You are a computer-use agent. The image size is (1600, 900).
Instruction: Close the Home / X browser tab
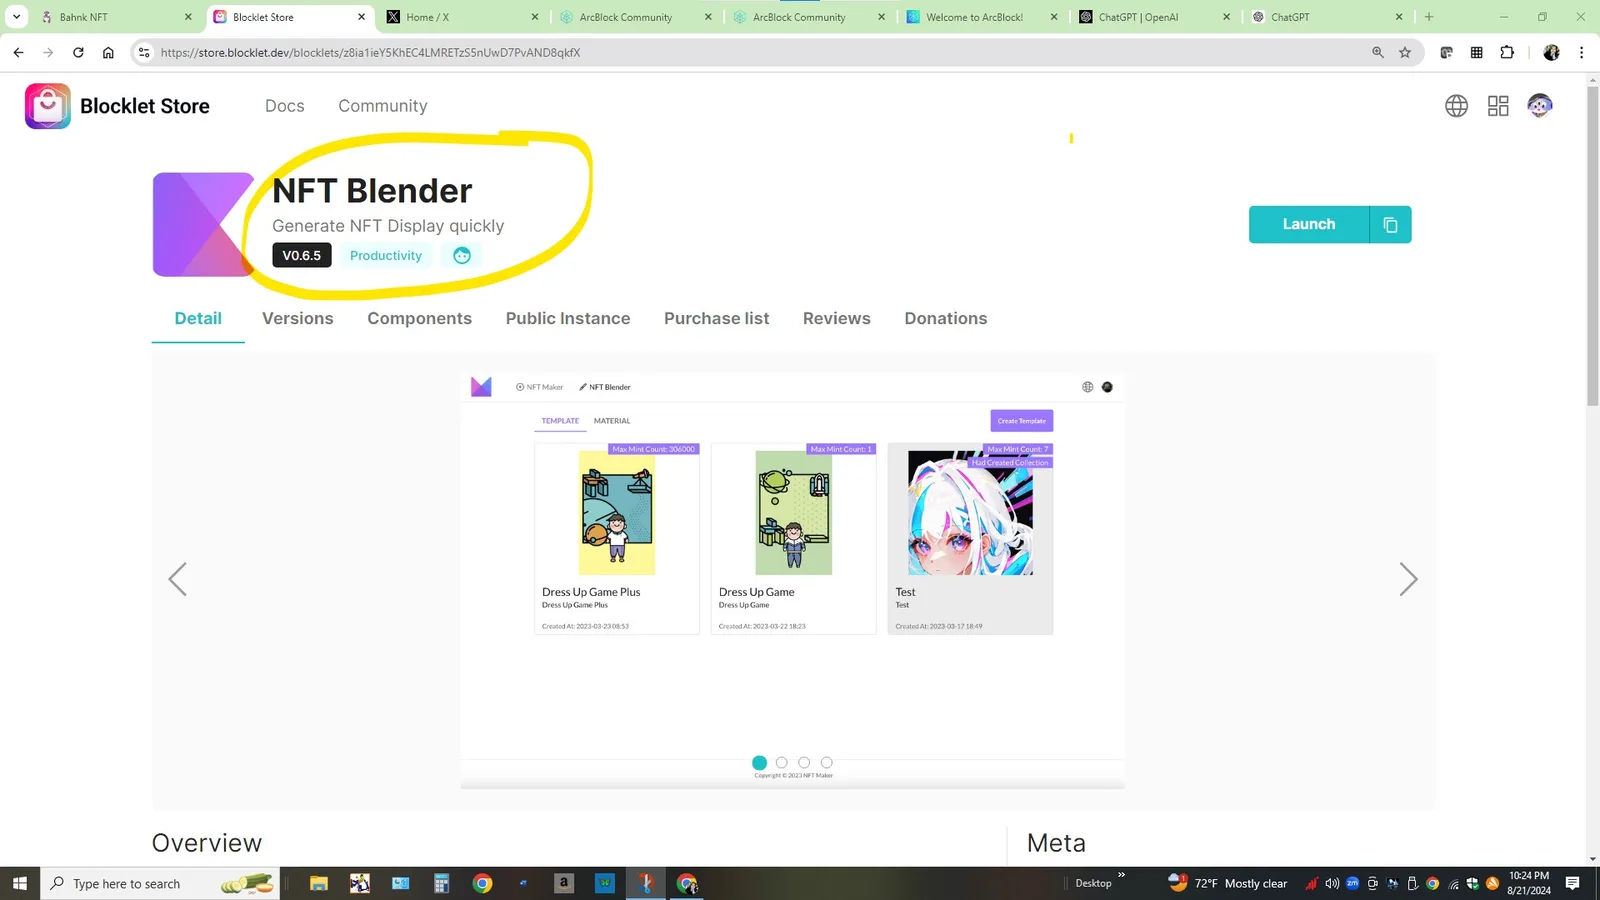click(x=535, y=17)
